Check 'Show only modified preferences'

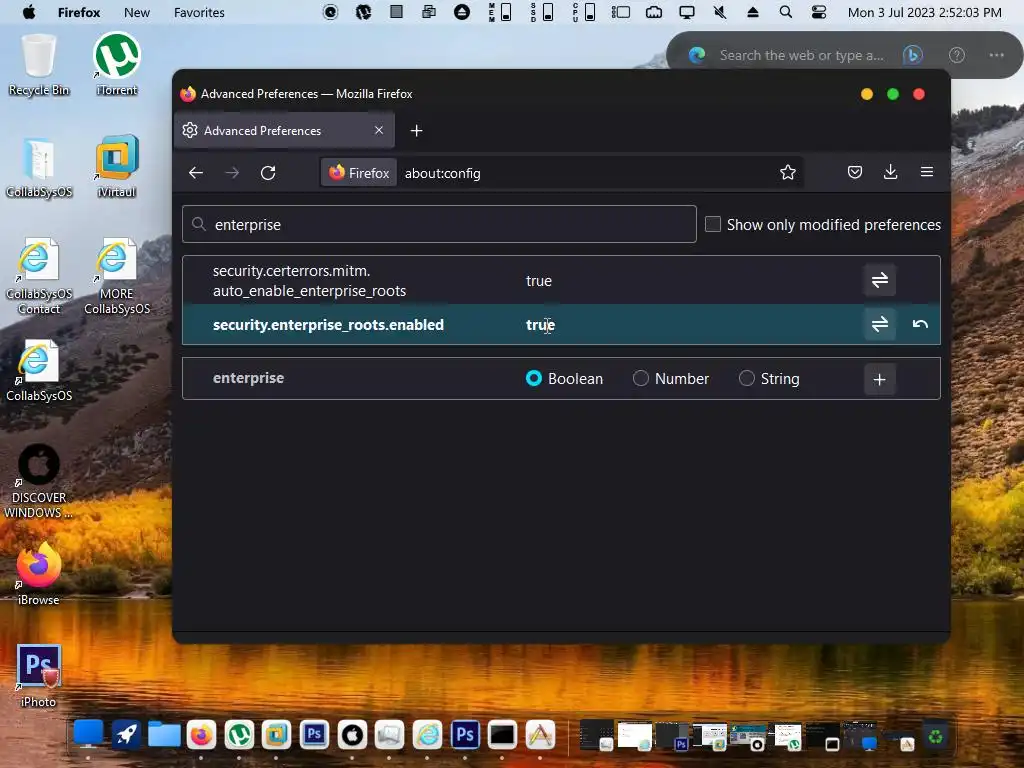712,224
